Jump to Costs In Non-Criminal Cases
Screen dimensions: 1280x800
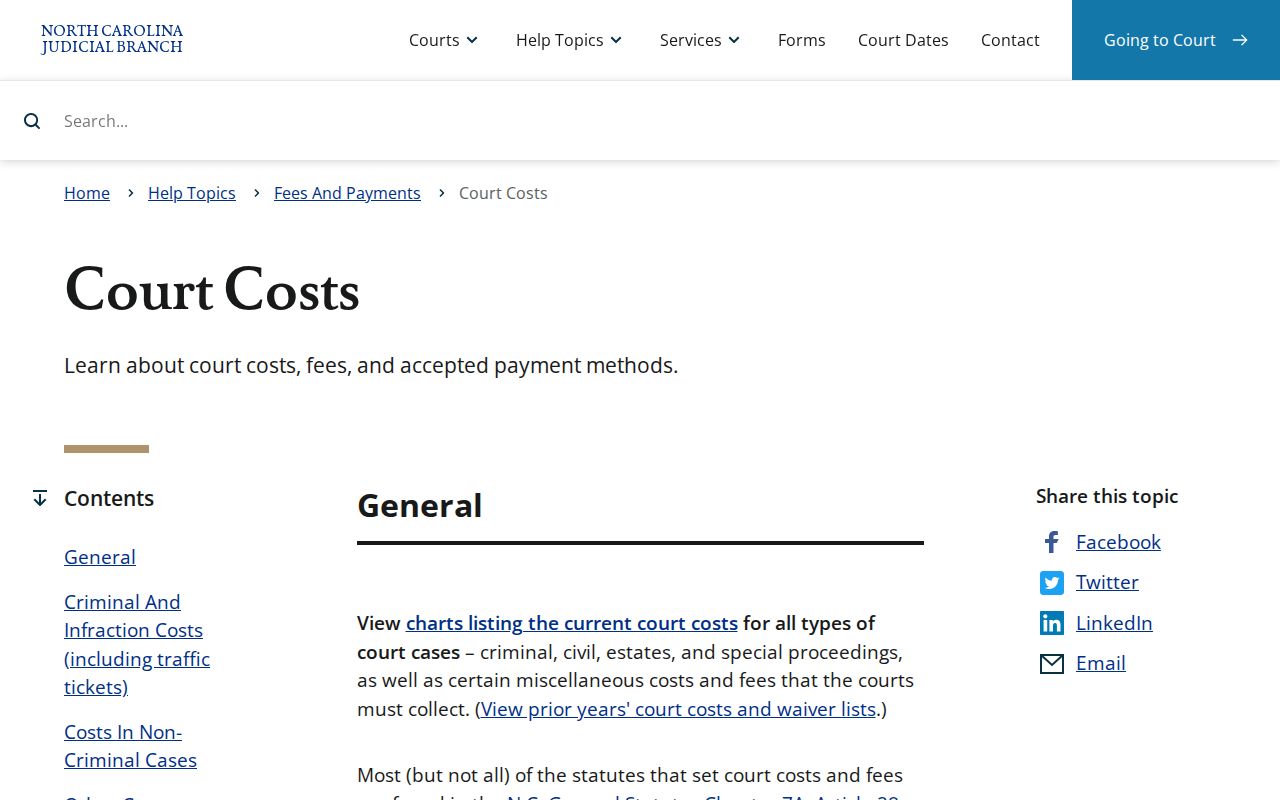(x=130, y=746)
